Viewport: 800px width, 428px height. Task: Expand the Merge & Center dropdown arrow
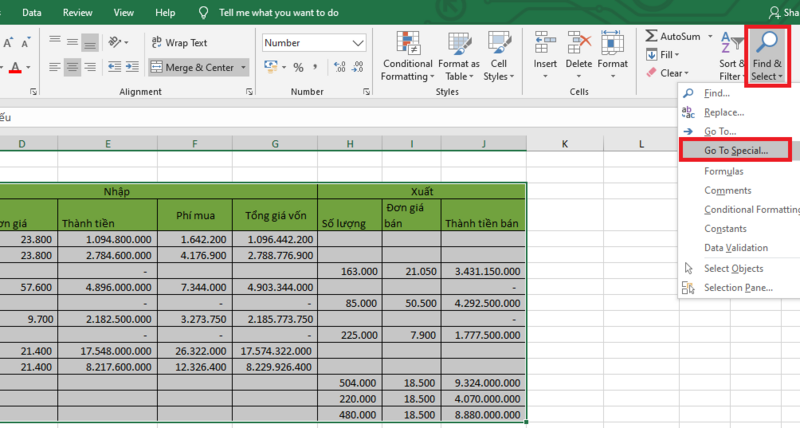(x=245, y=68)
